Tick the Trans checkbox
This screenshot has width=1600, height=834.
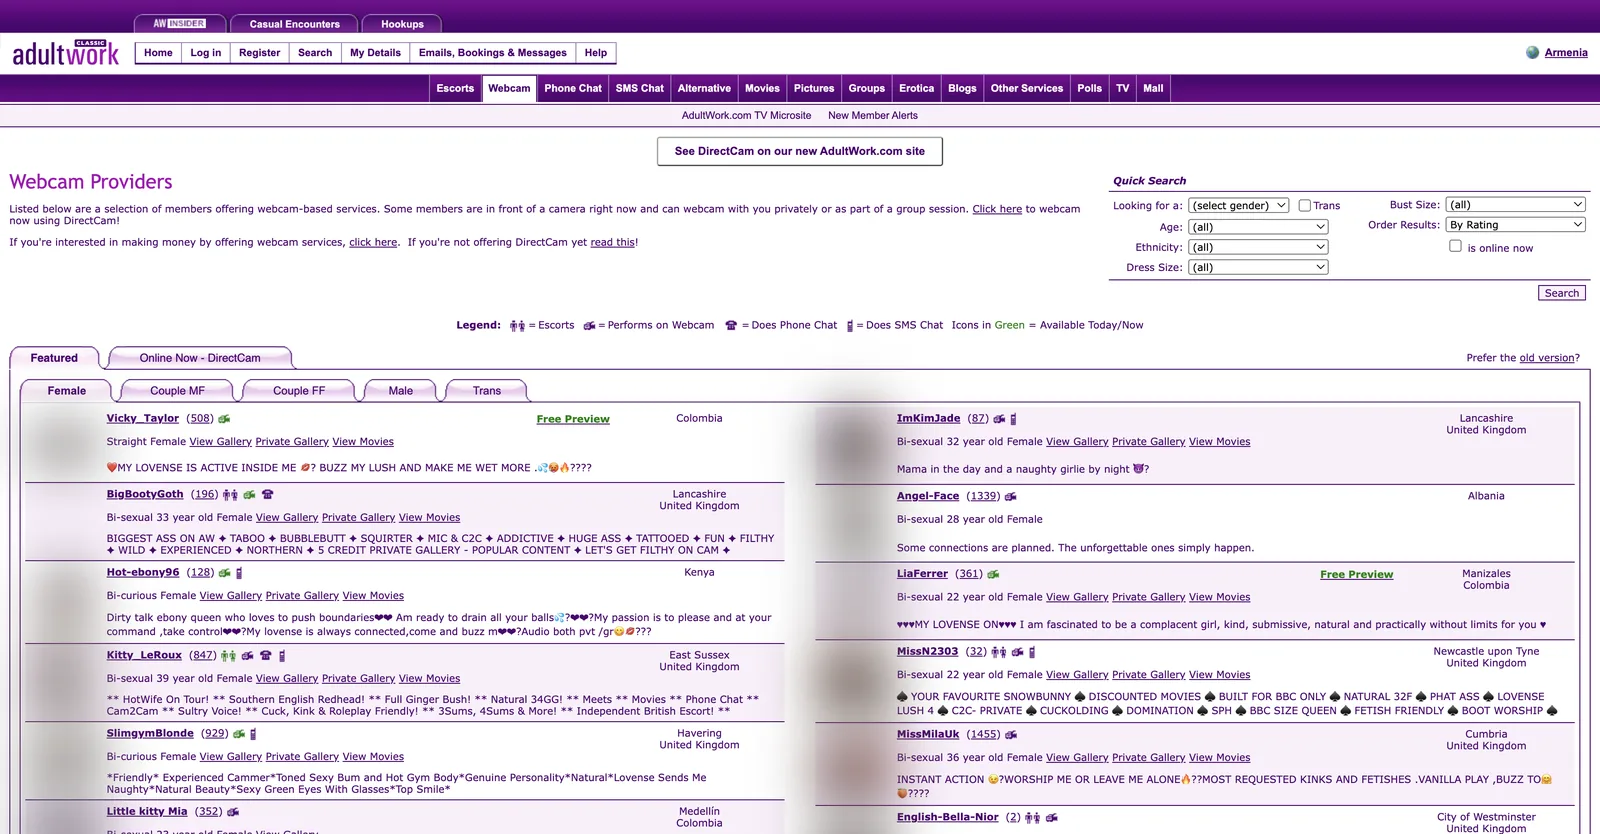pos(1305,205)
